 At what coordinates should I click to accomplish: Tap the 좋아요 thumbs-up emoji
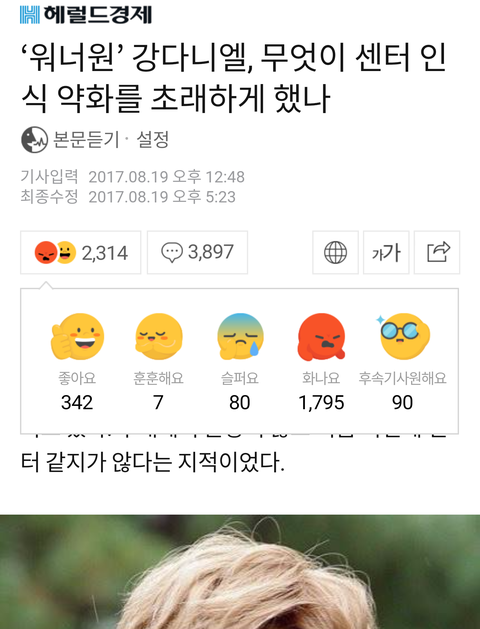(x=77, y=336)
